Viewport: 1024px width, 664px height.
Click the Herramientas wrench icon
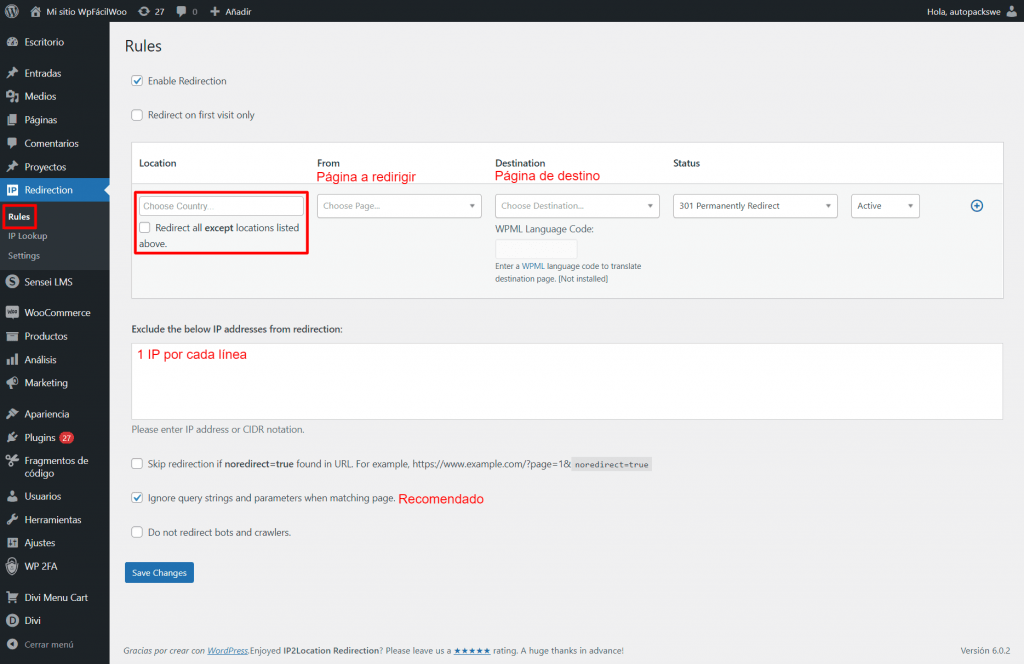(12, 520)
